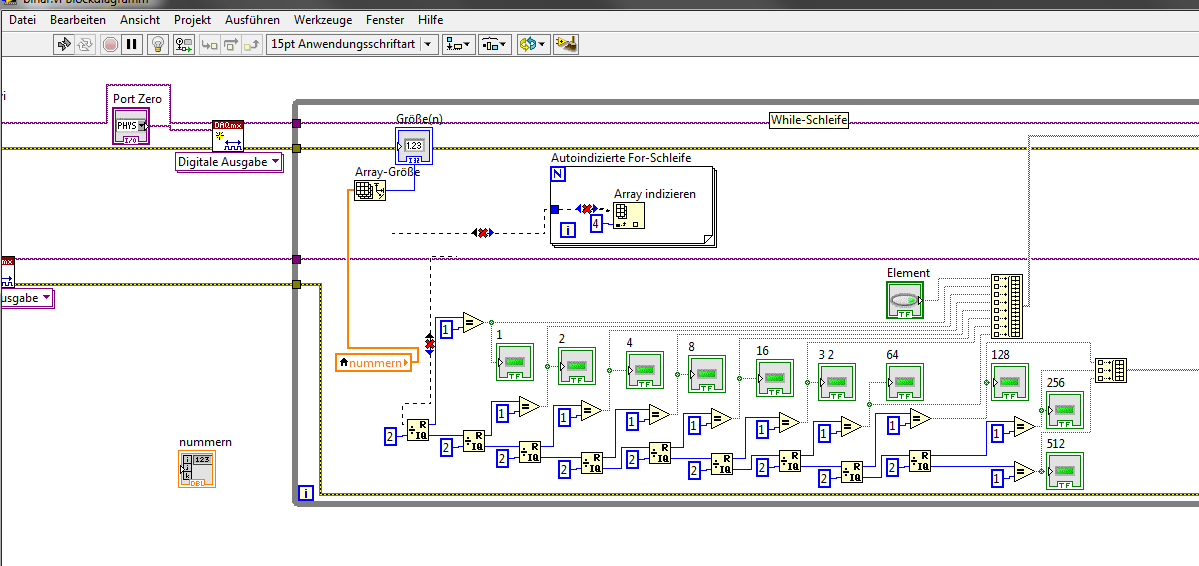
Task: Toggle the retain wire values button
Action: [x=184, y=44]
